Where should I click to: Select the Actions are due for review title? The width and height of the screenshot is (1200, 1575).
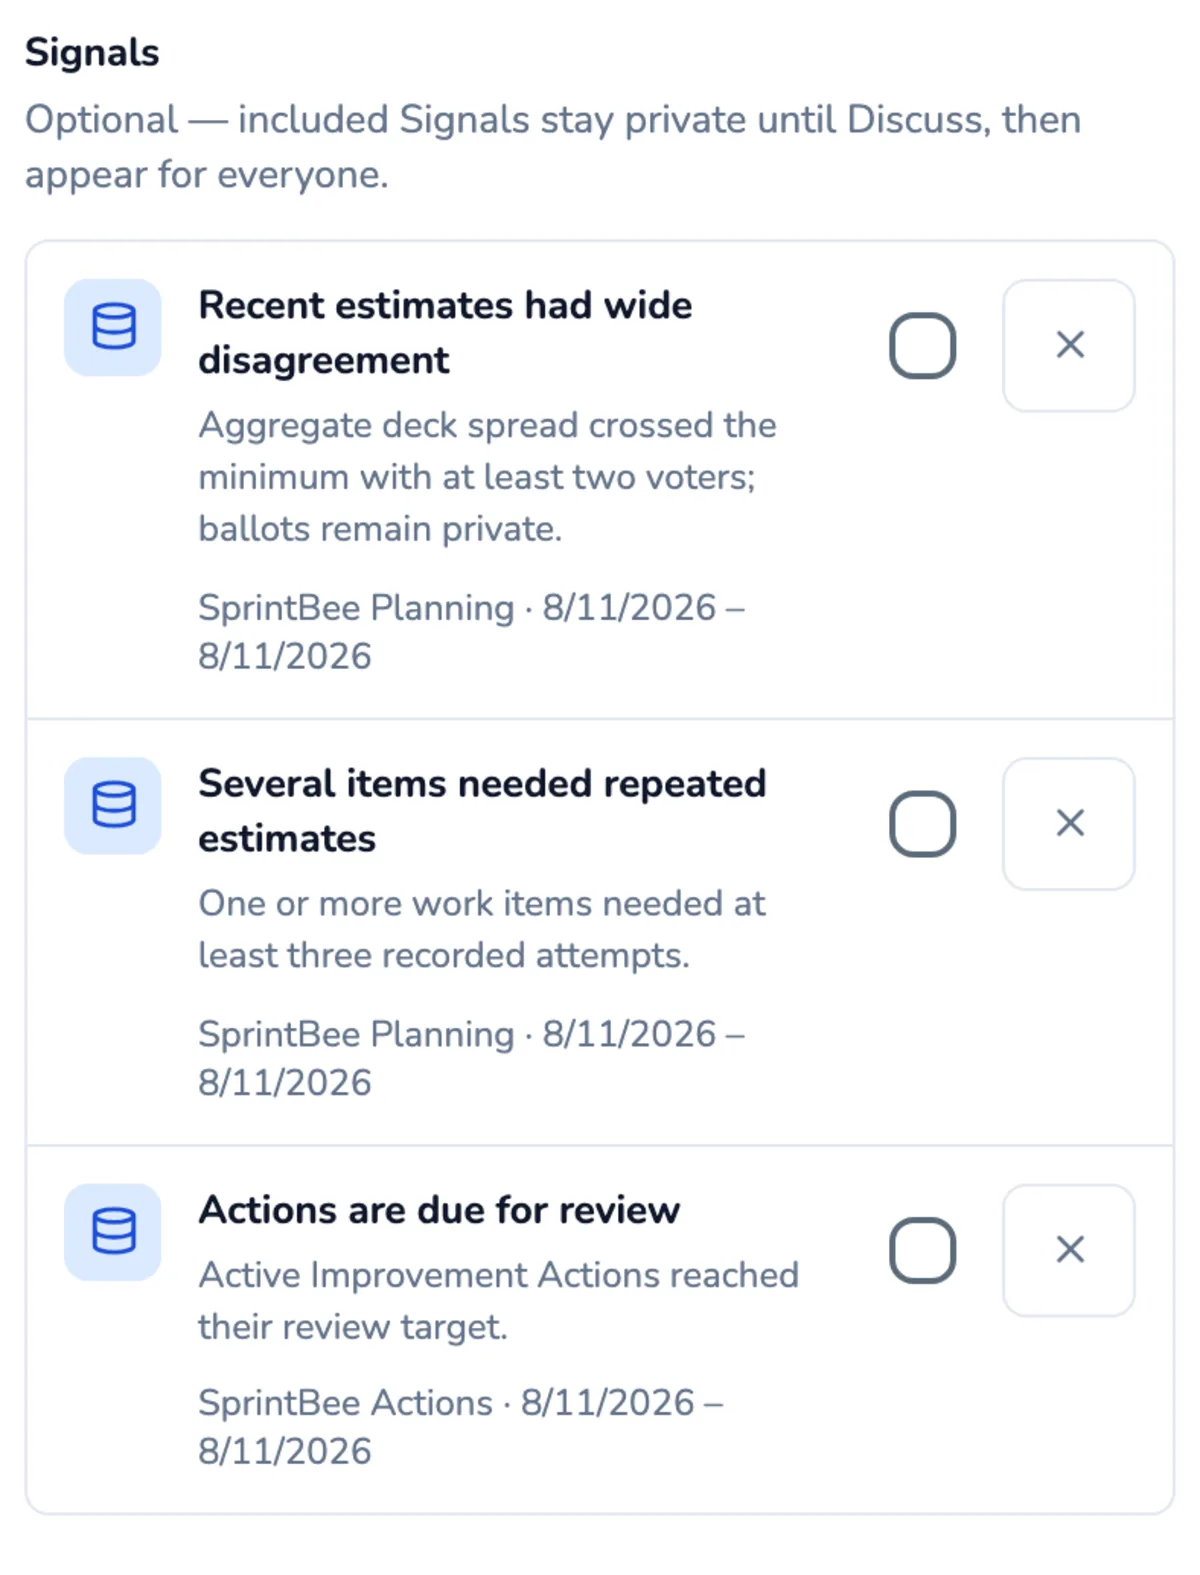point(439,1210)
